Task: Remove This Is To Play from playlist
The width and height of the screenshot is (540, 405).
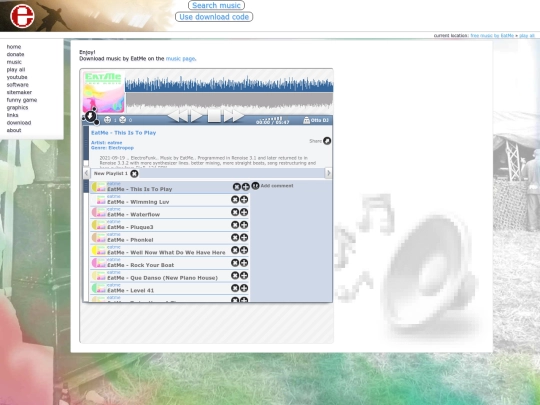Action: tap(237, 187)
